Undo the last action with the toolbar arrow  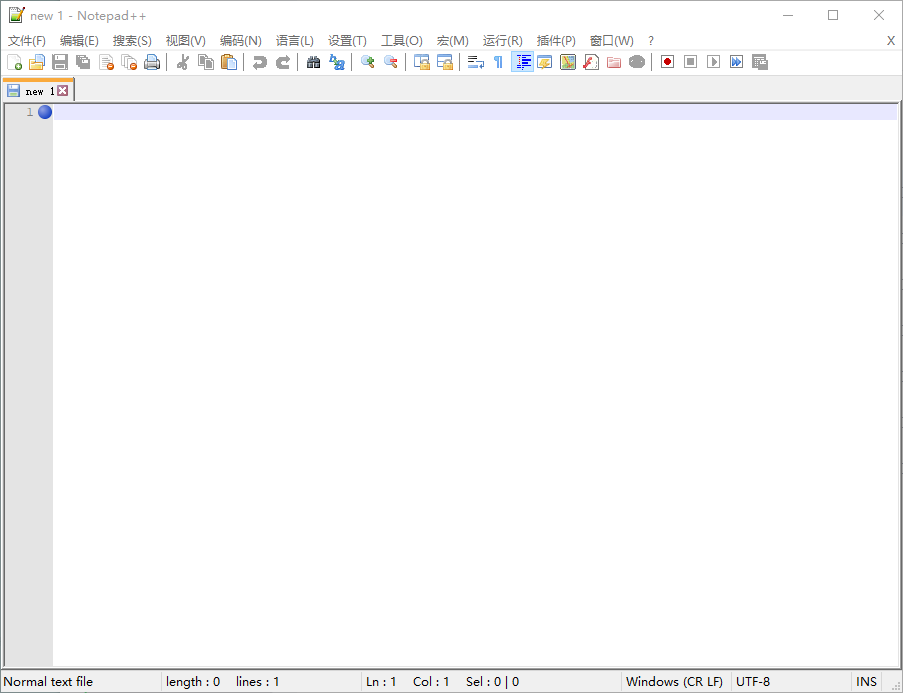[260, 62]
